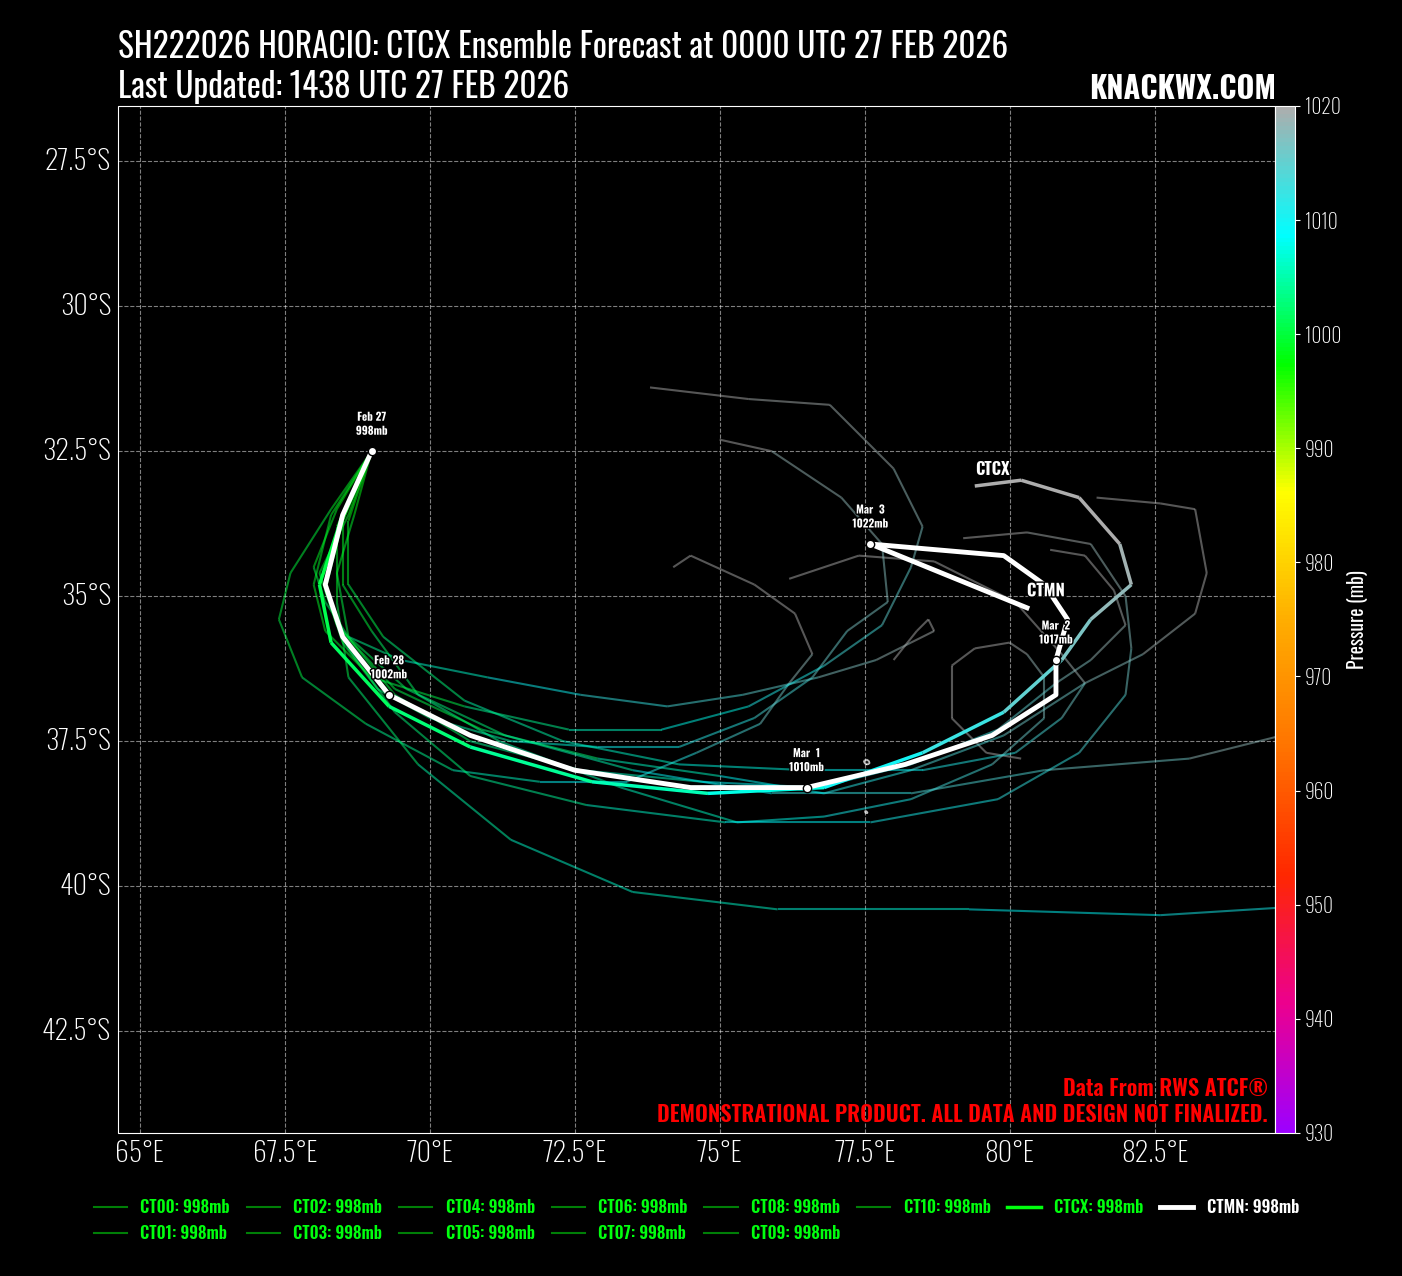
Task: Select the Mar 2 1017mb forecast point
Action: pyautogui.click(x=1056, y=660)
